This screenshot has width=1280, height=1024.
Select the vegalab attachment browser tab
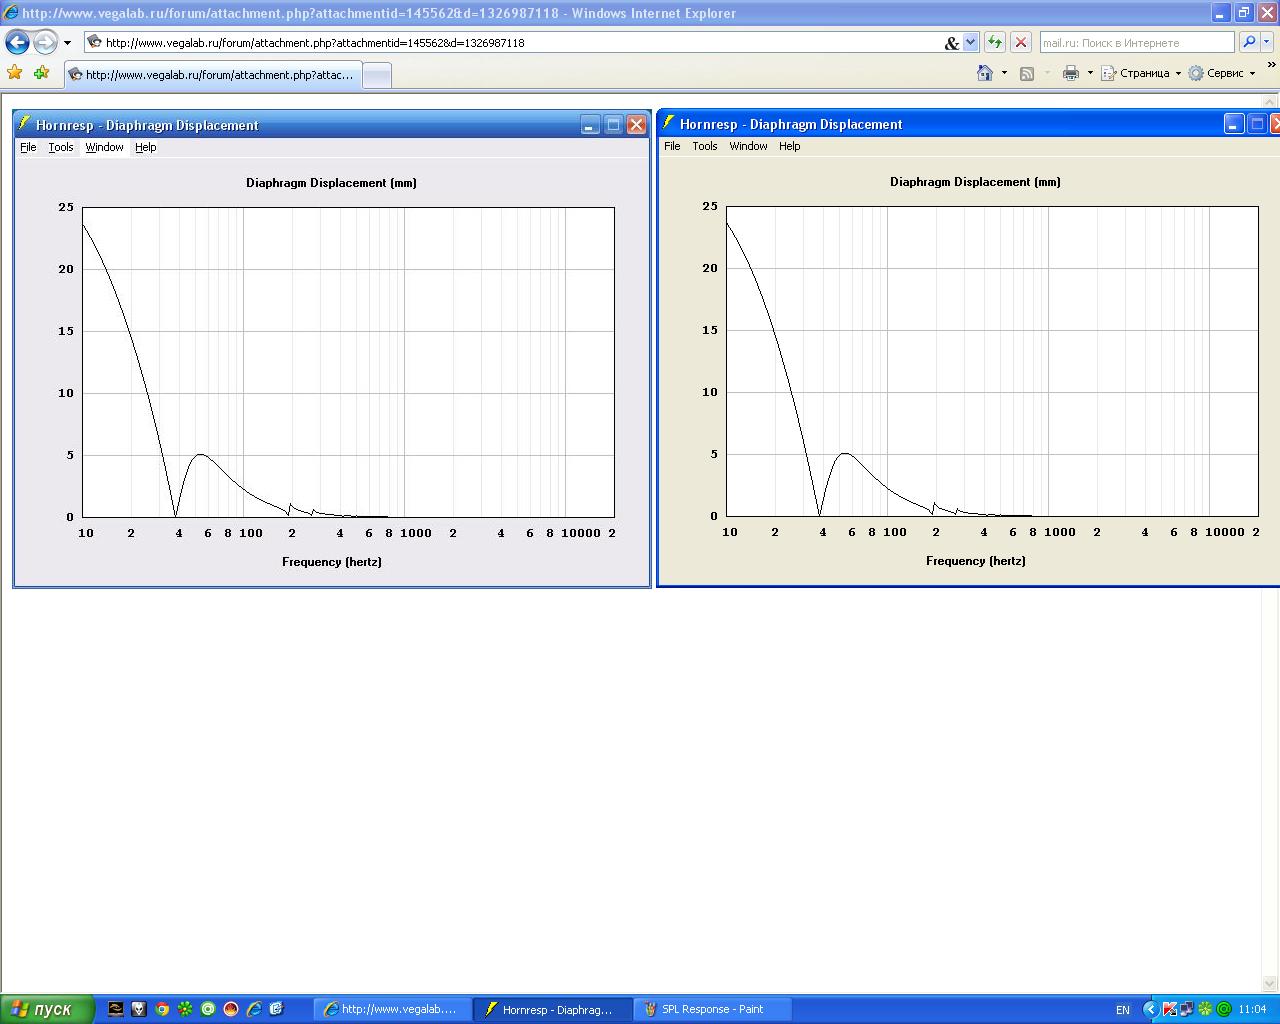212,75
